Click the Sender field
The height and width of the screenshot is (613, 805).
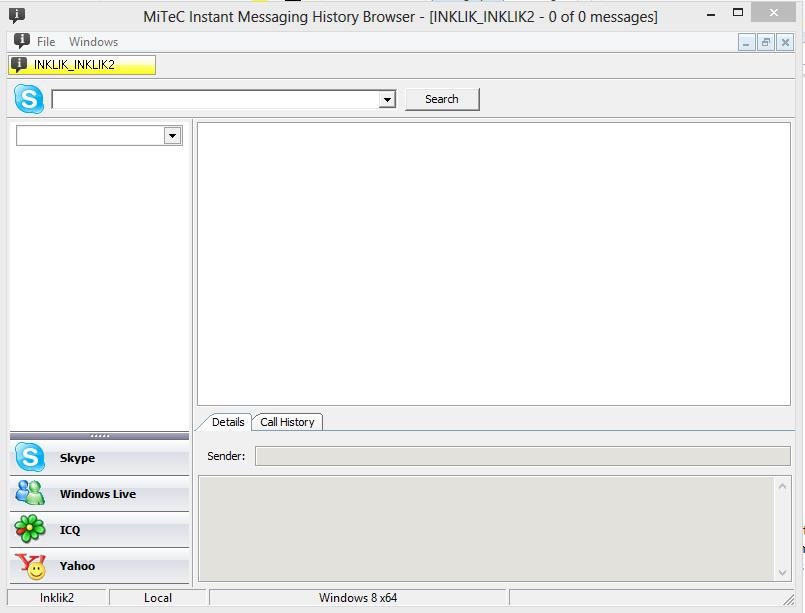523,456
